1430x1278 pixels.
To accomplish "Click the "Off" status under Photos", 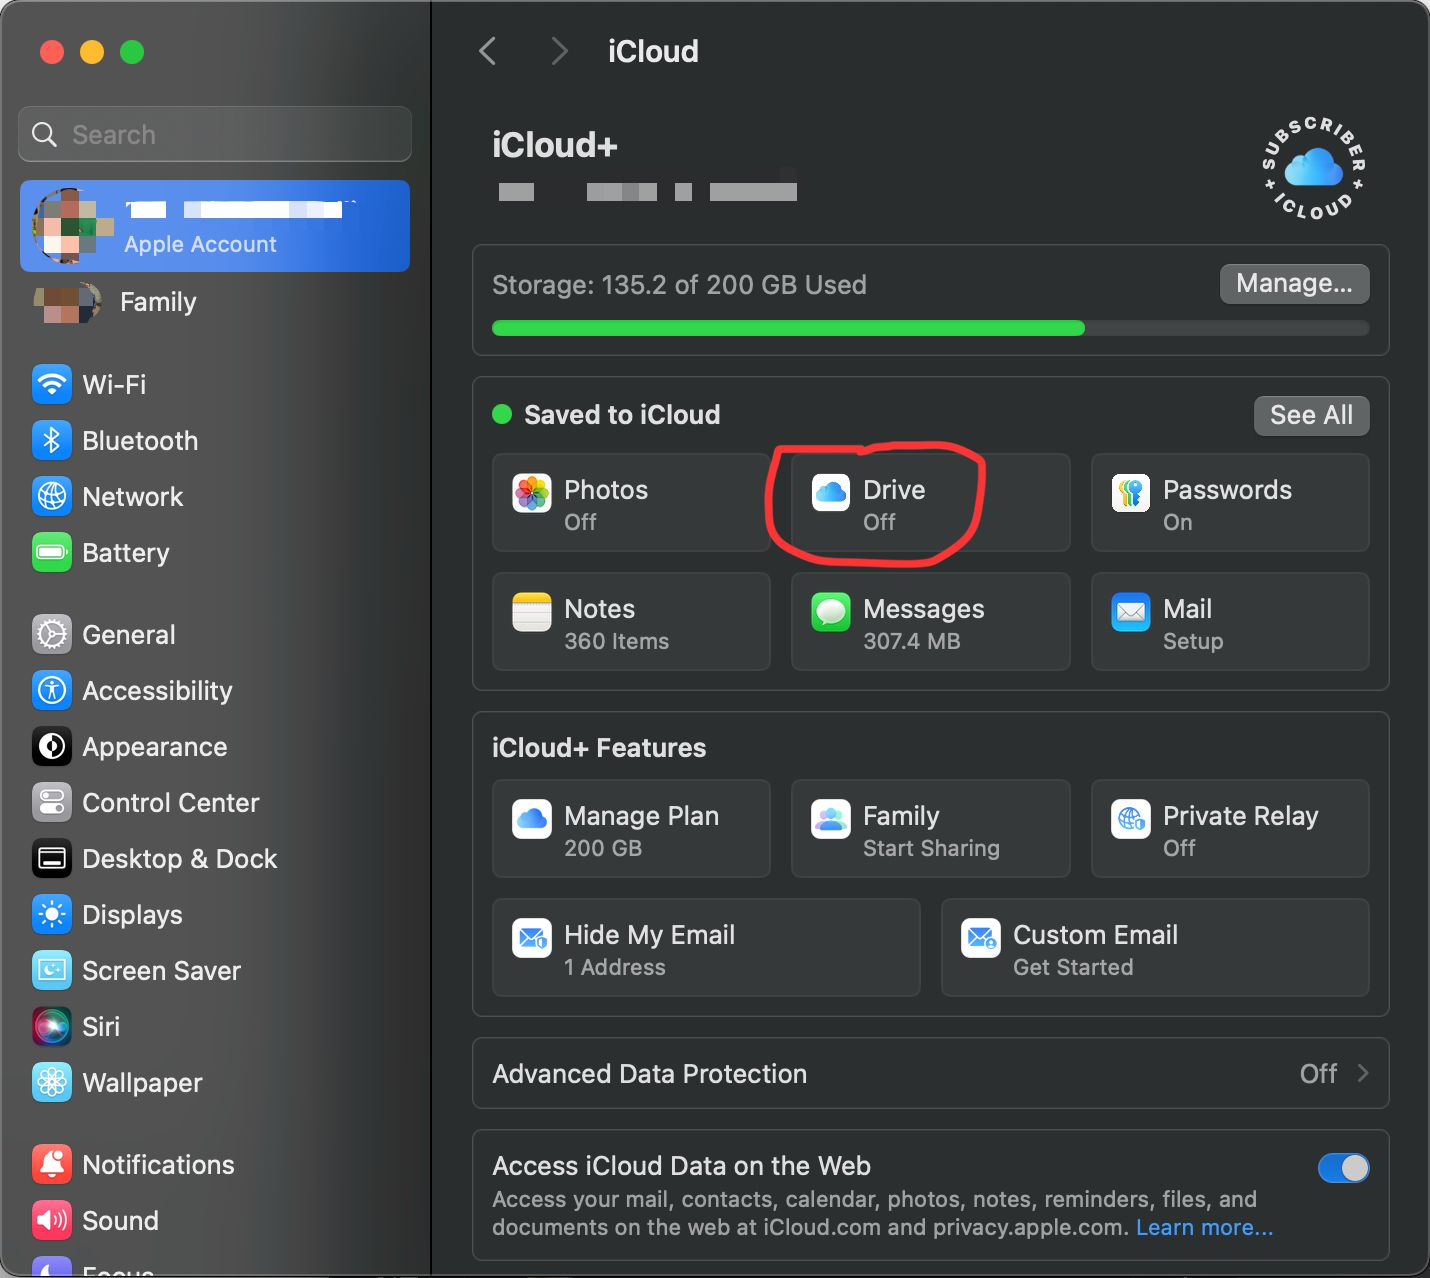I will tap(580, 522).
